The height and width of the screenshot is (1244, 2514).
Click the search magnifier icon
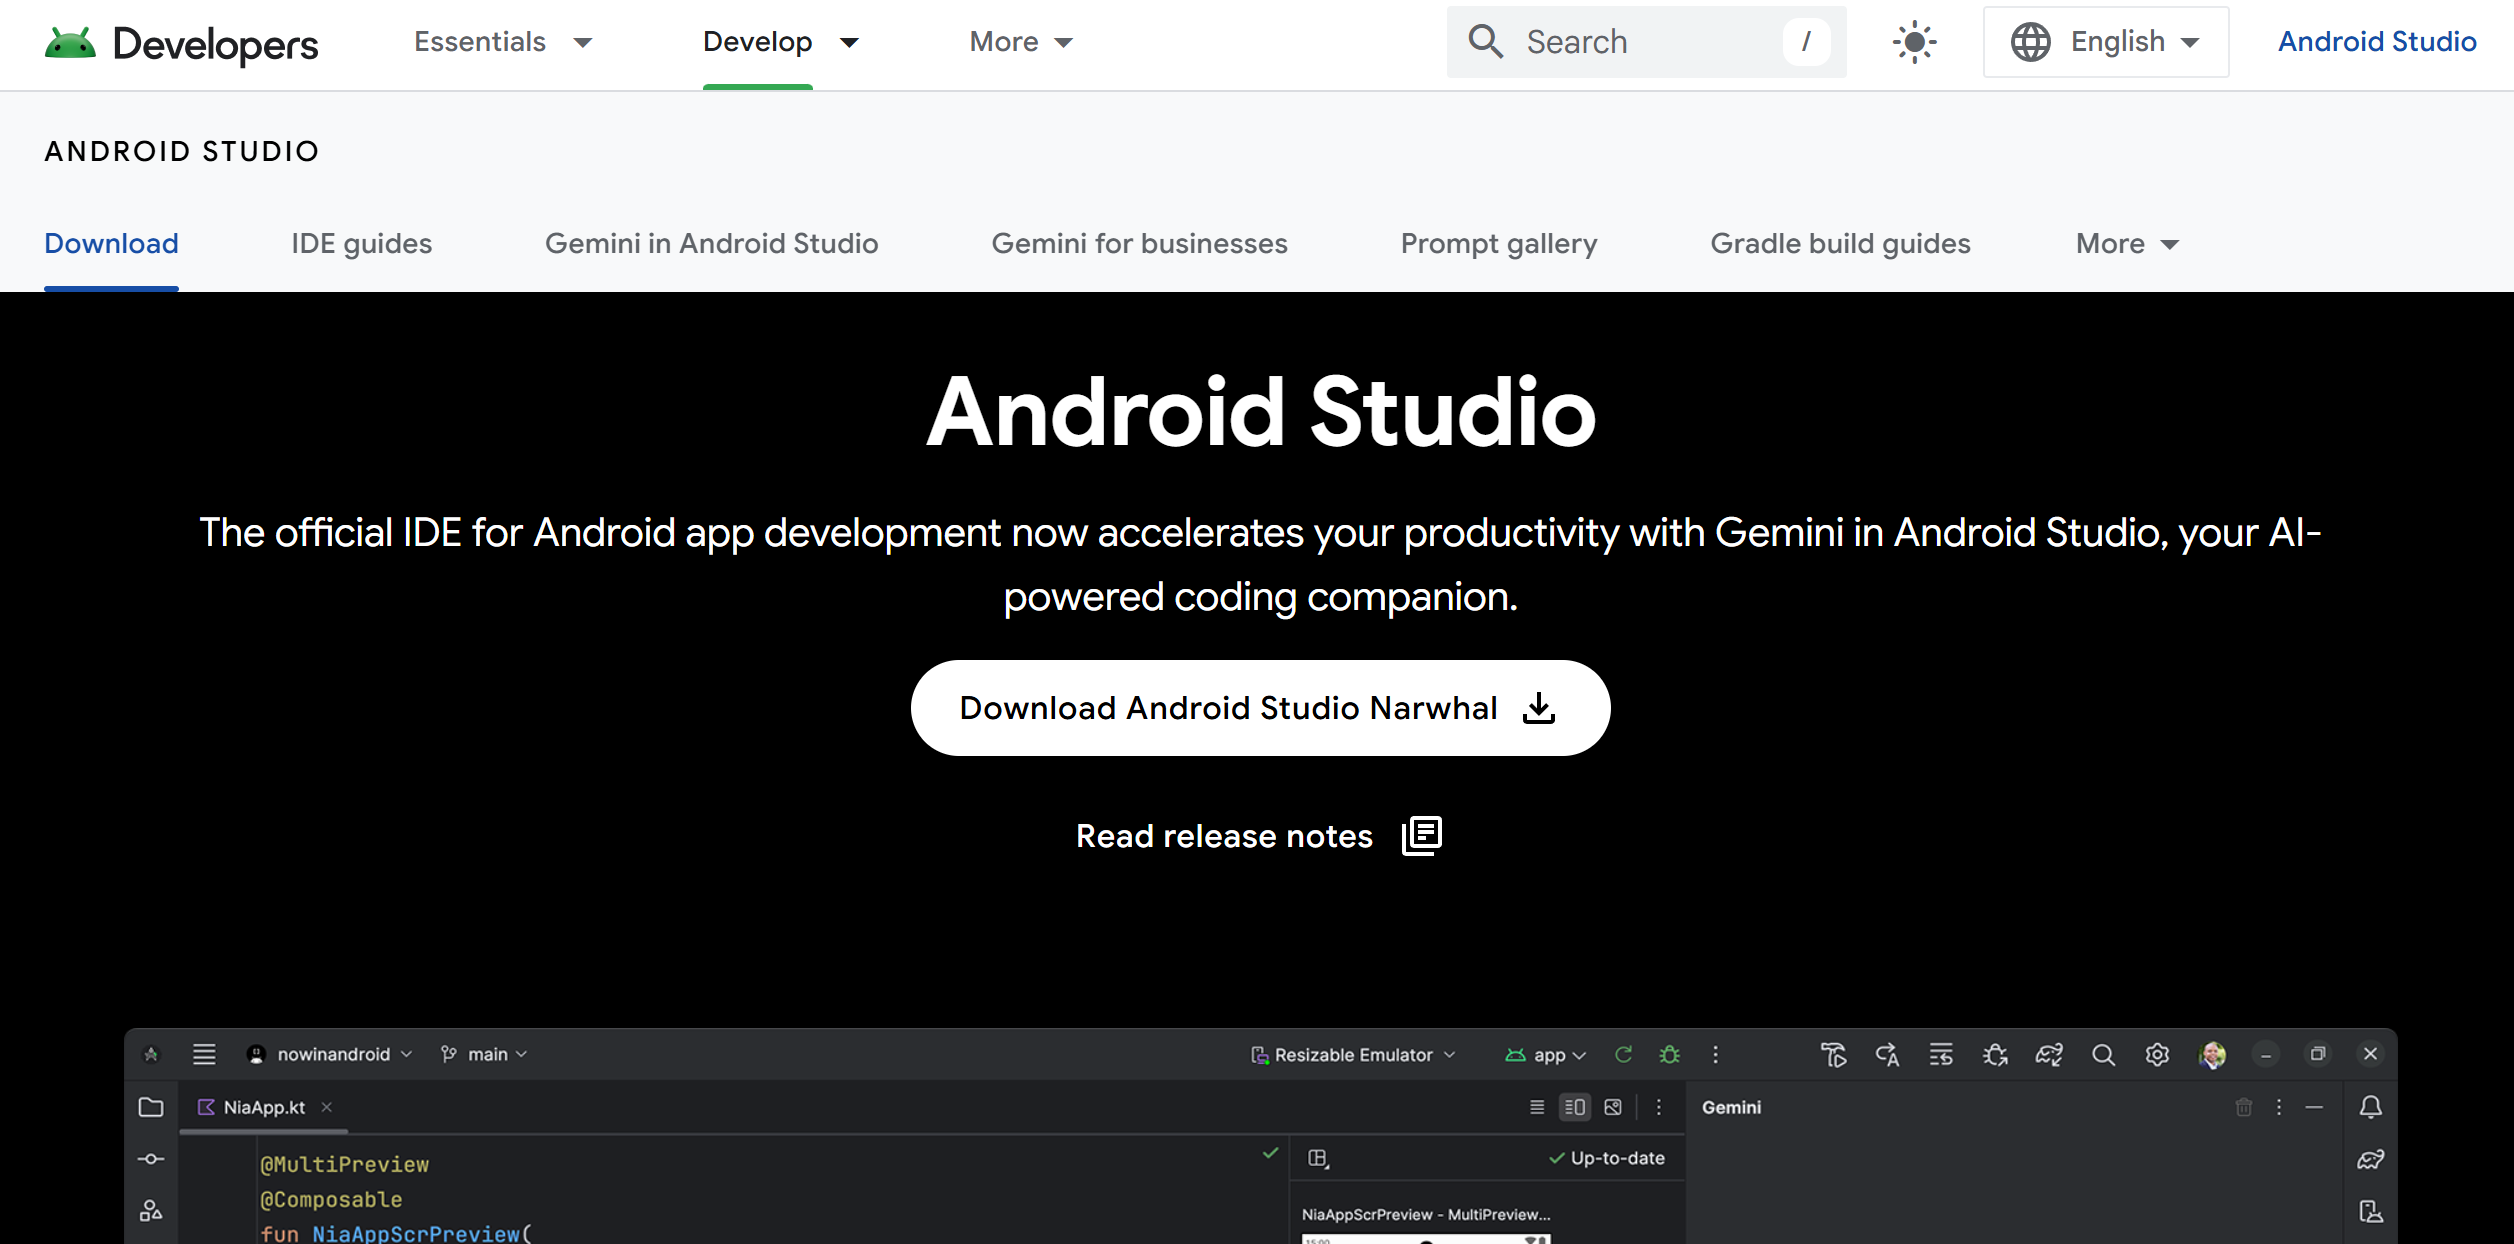[x=1485, y=42]
